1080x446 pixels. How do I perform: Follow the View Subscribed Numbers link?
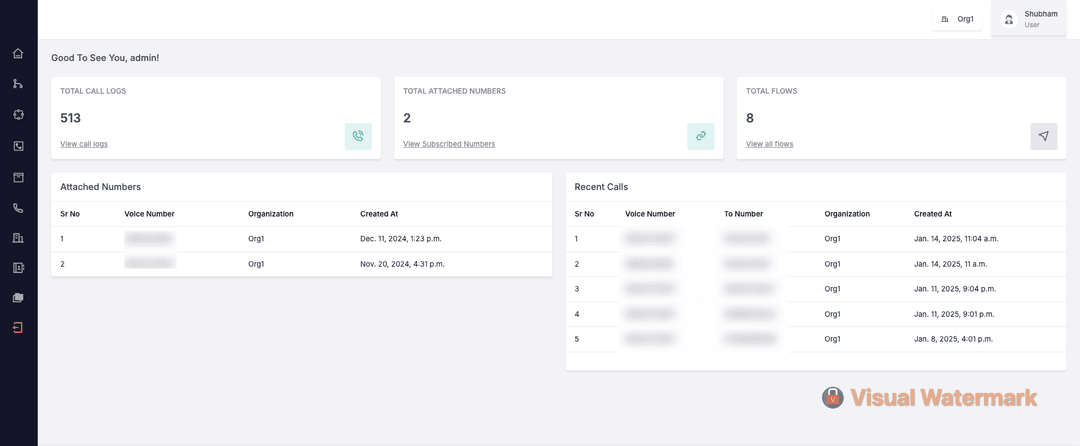click(449, 144)
